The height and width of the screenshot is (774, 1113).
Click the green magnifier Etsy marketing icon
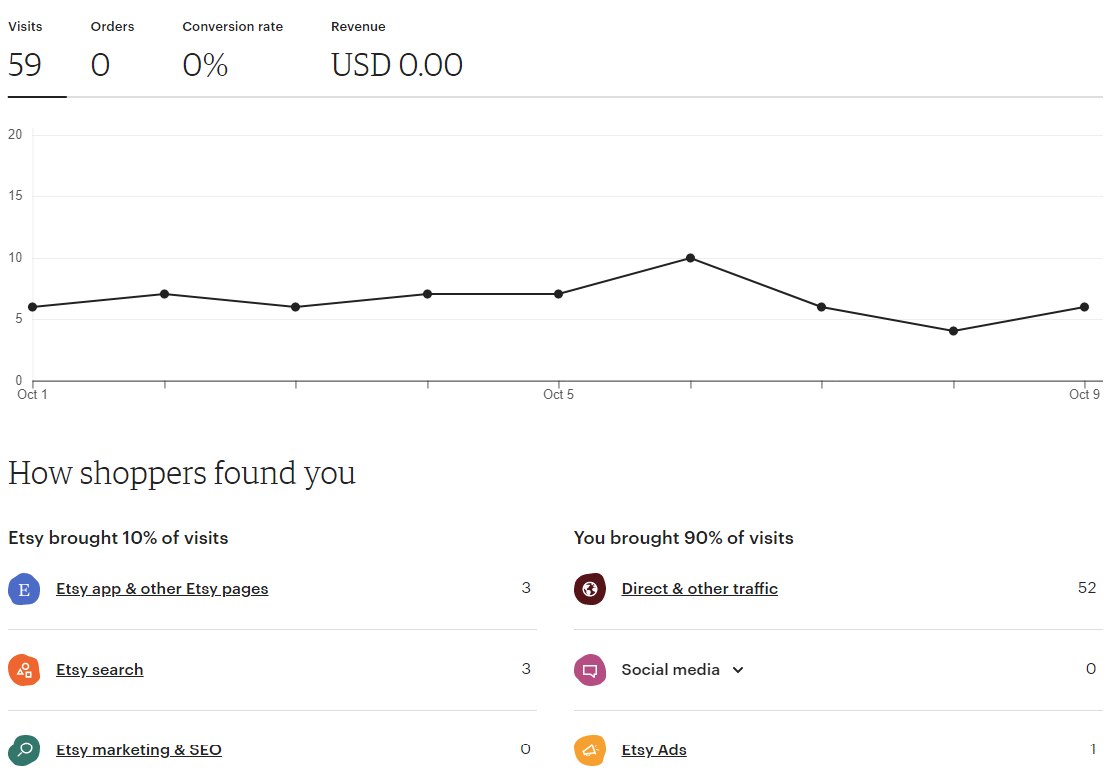coord(24,750)
